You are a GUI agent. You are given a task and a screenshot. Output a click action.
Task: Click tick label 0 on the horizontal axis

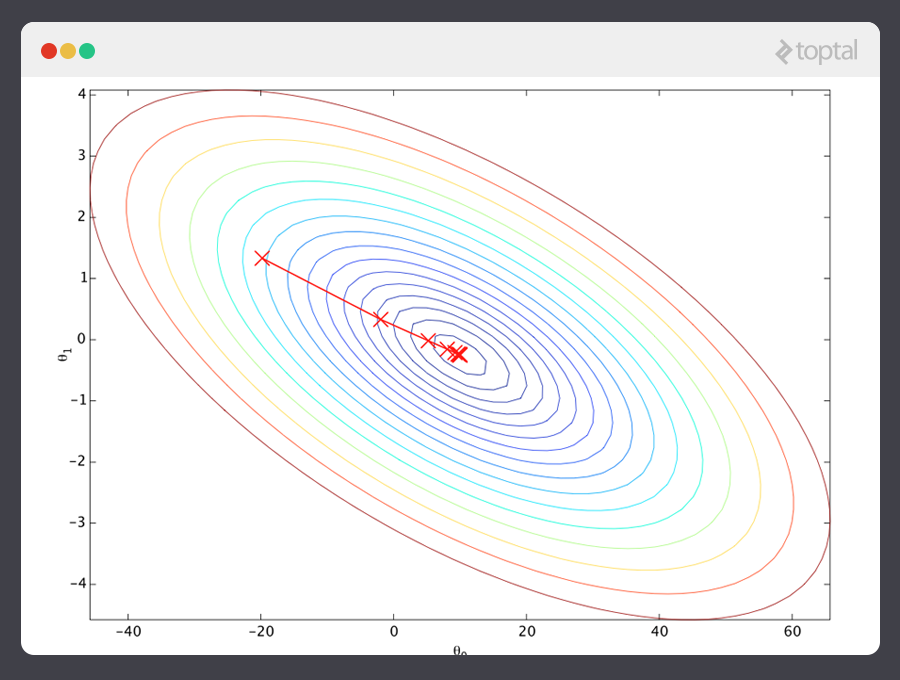[x=394, y=632]
